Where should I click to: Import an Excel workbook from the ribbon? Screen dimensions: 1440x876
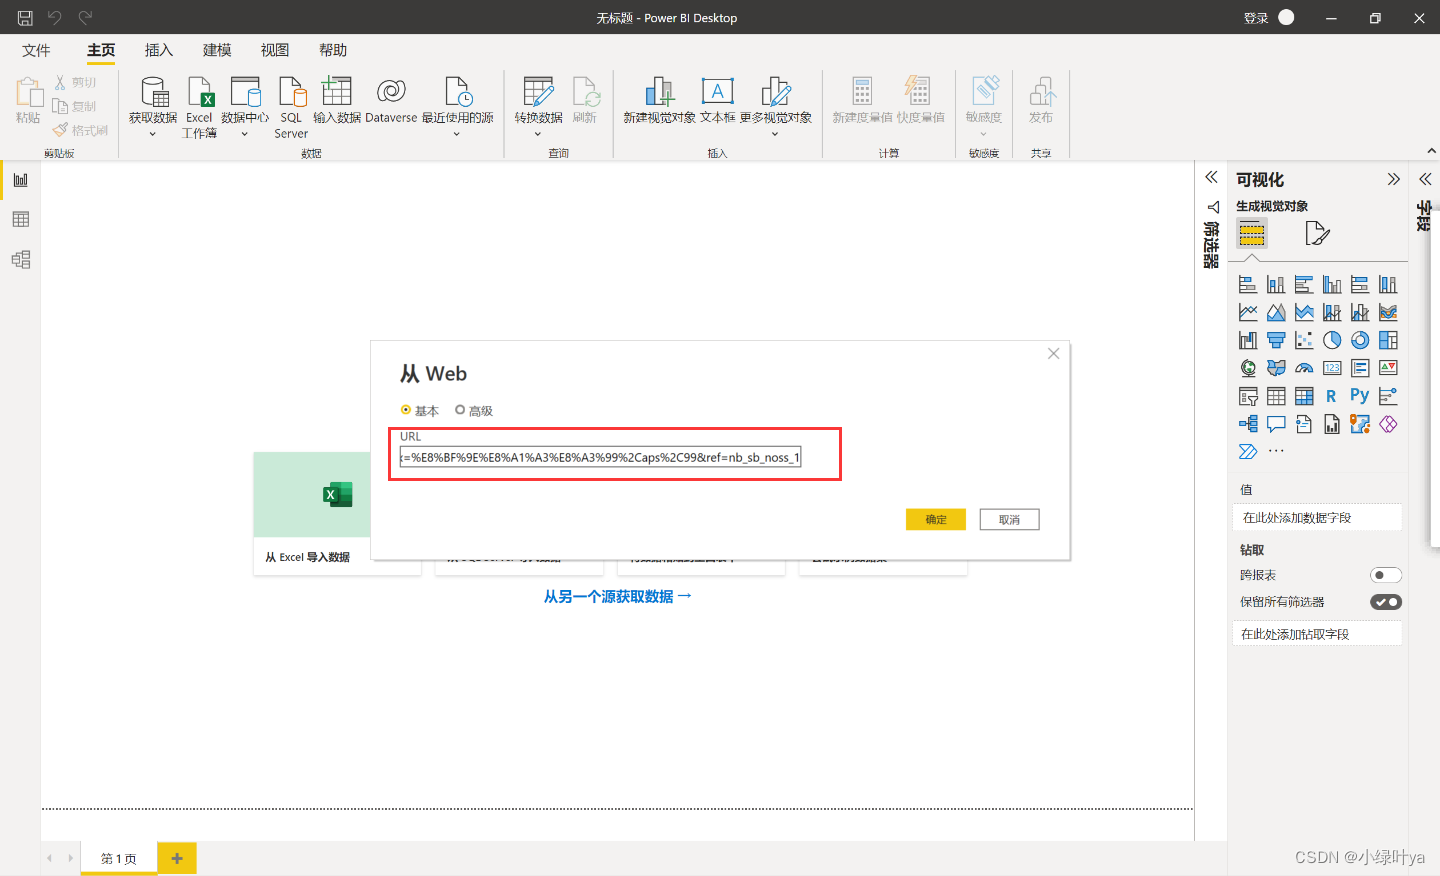200,92
